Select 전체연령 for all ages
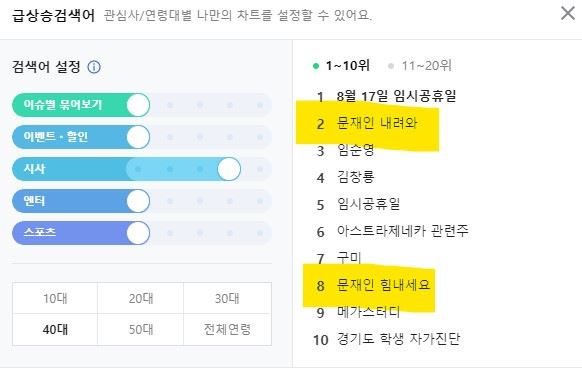582x372 pixels. 227,329
